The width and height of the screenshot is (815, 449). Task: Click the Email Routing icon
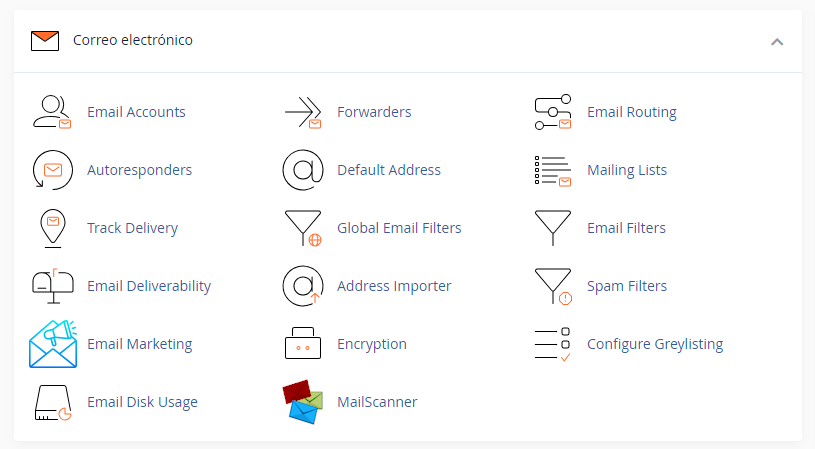[x=553, y=112]
